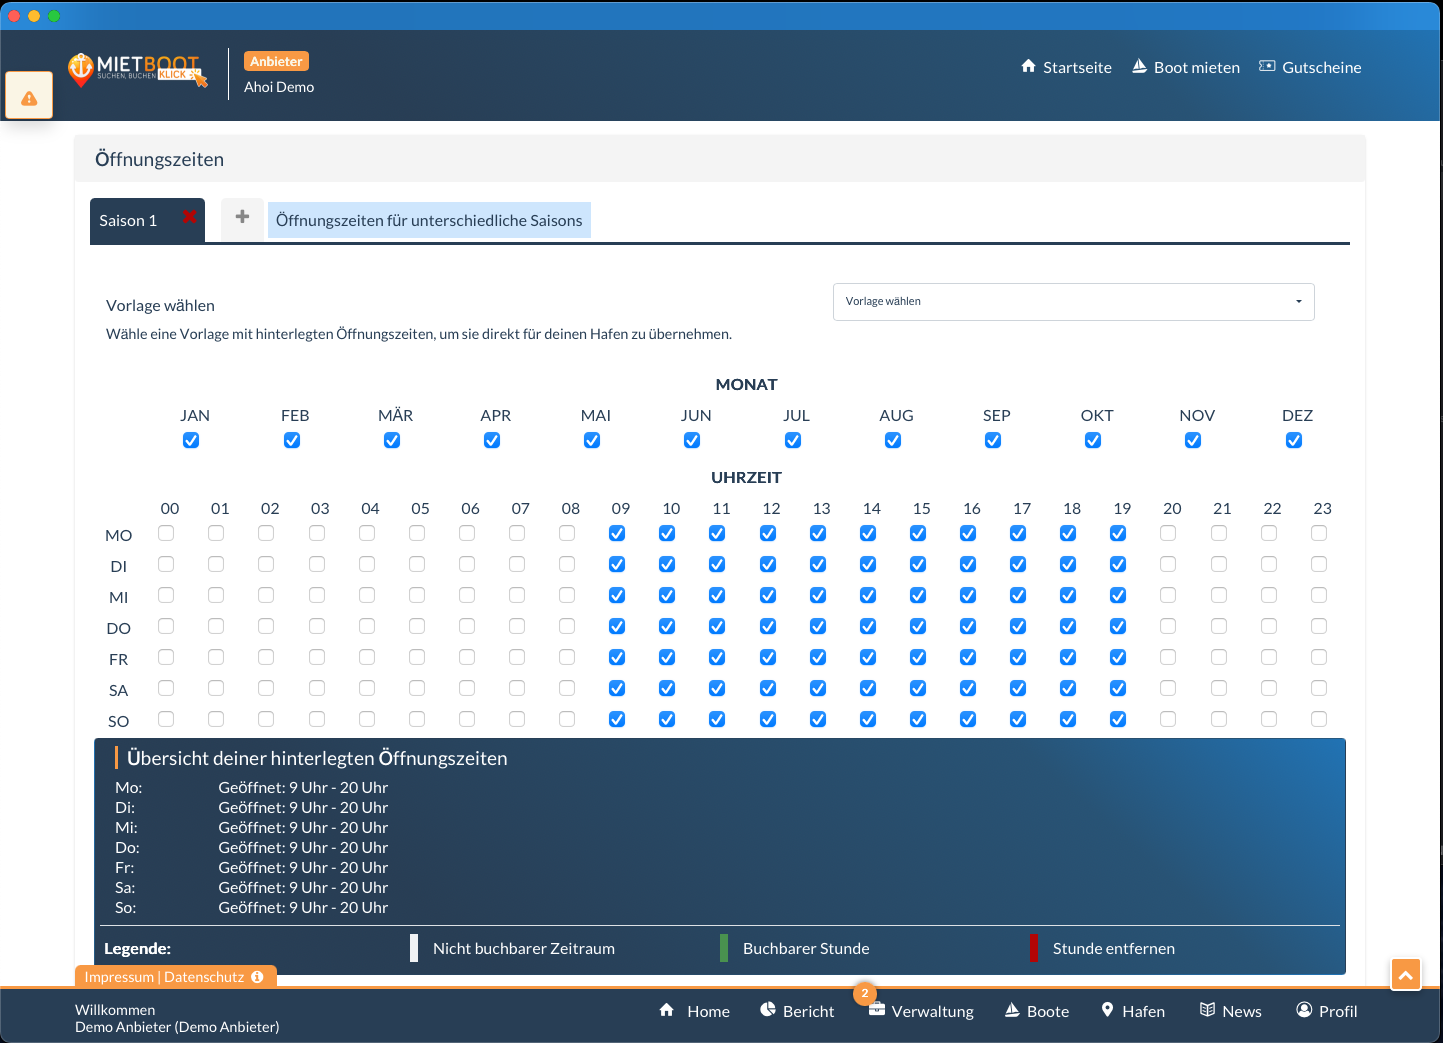Click the Mietboot logo
Viewport: 1443px width, 1043px height.
click(x=136, y=70)
